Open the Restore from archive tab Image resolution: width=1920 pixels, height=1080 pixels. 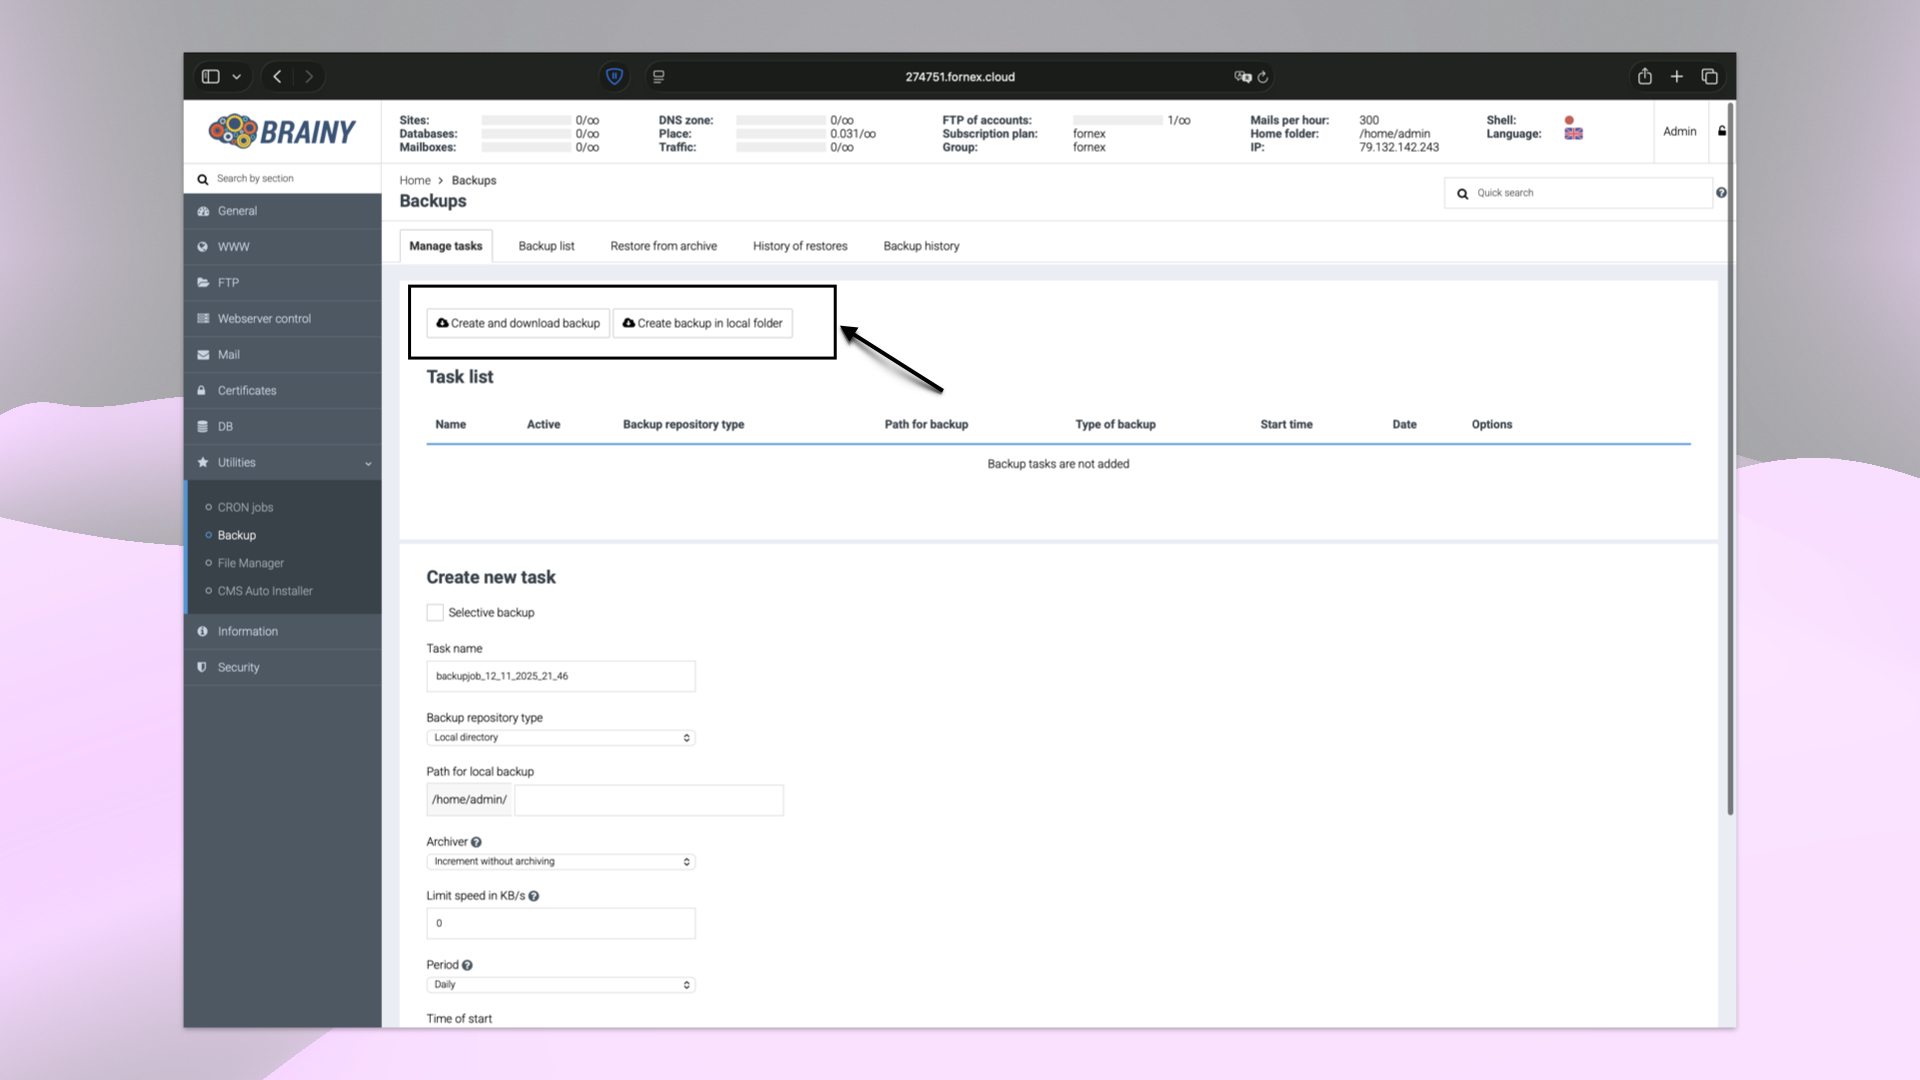[663, 245]
